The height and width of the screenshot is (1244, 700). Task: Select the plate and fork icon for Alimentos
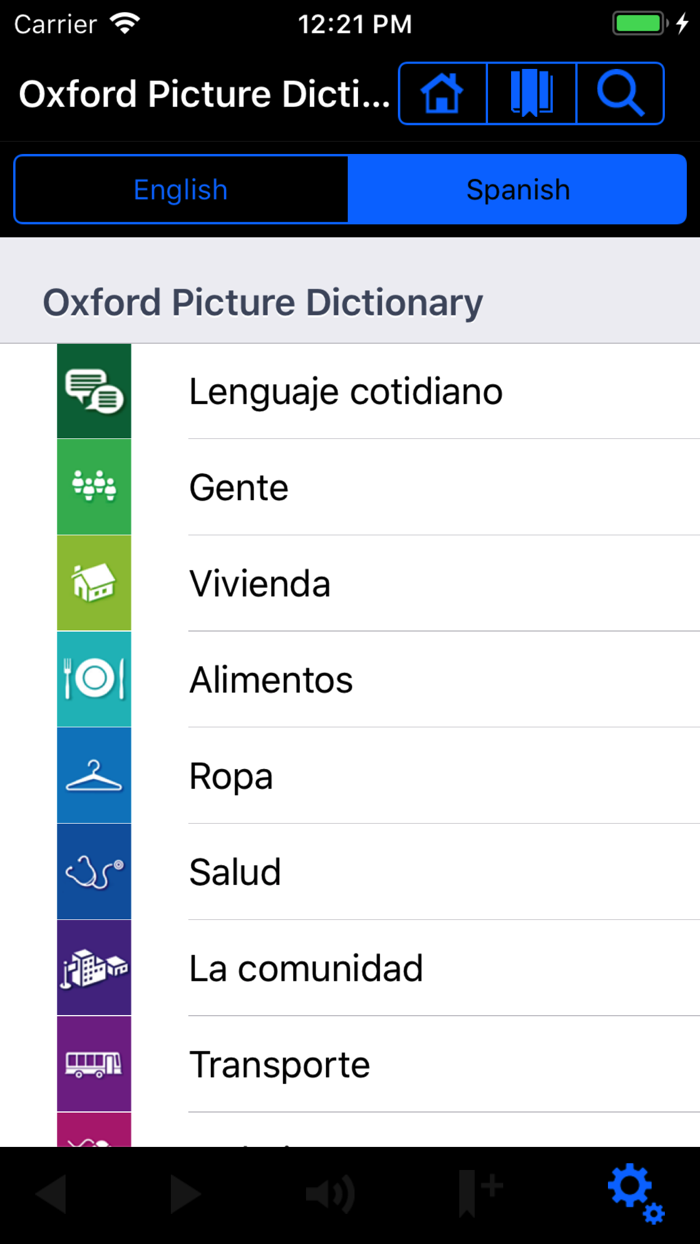click(94, 679)
